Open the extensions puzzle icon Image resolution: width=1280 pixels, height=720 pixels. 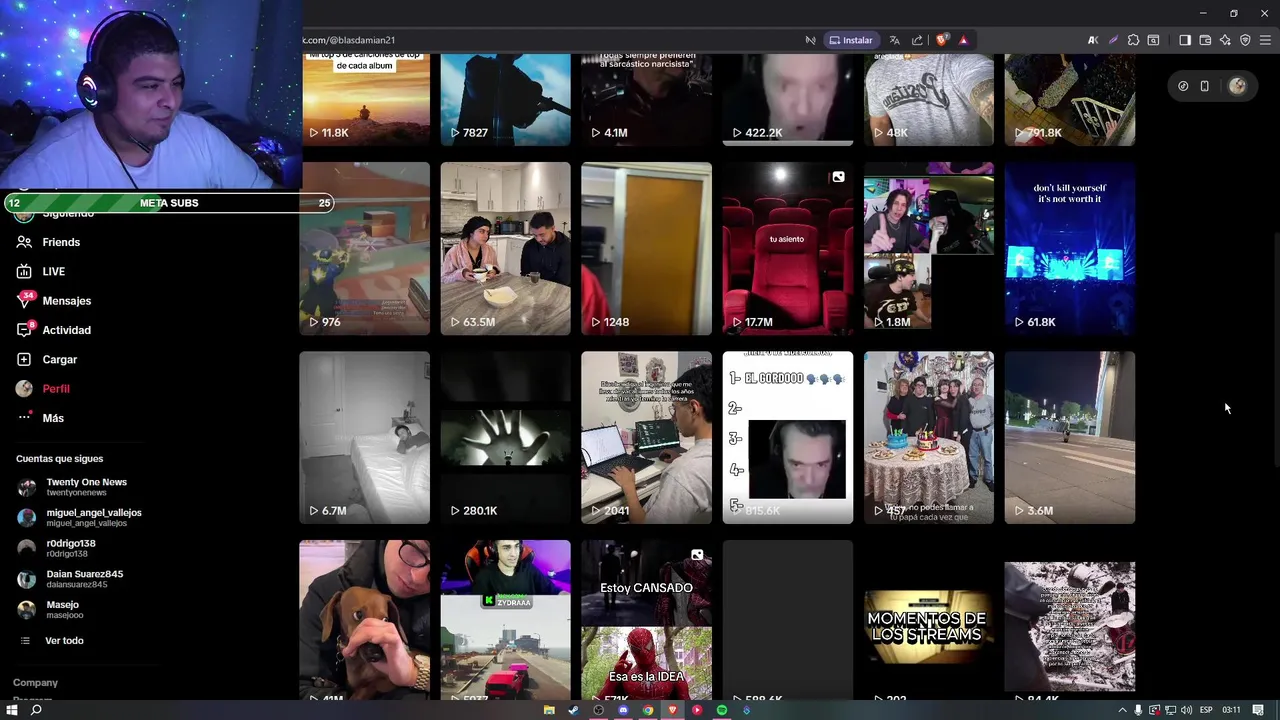point(1133,40)
